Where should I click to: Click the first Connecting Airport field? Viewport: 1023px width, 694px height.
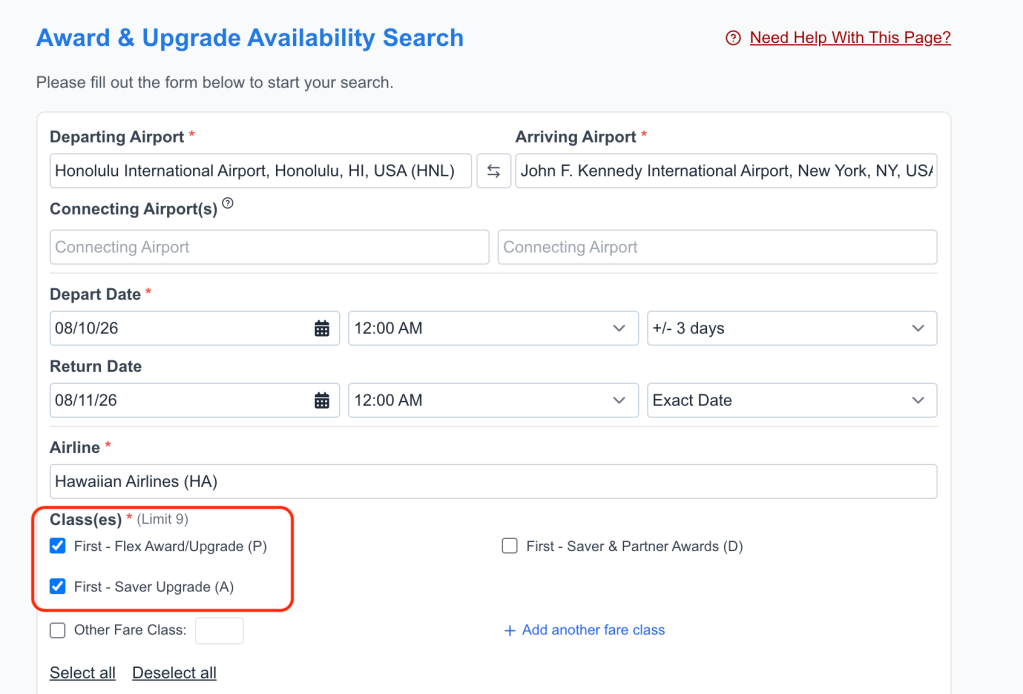[269, 247]
